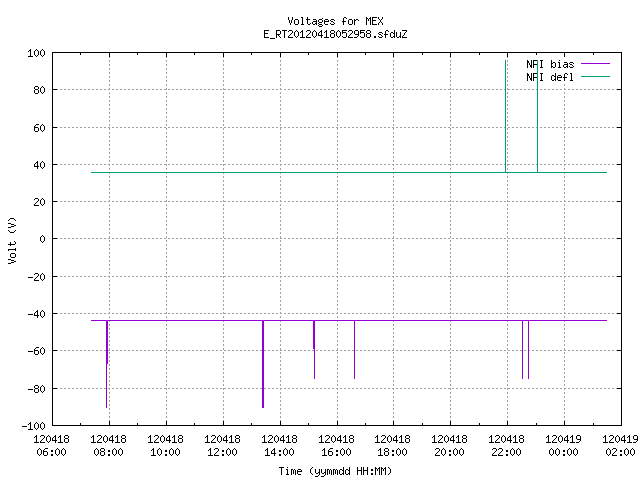
Task: Click the 'NPI bias' legend label
Action: click(x=550, y=64)
